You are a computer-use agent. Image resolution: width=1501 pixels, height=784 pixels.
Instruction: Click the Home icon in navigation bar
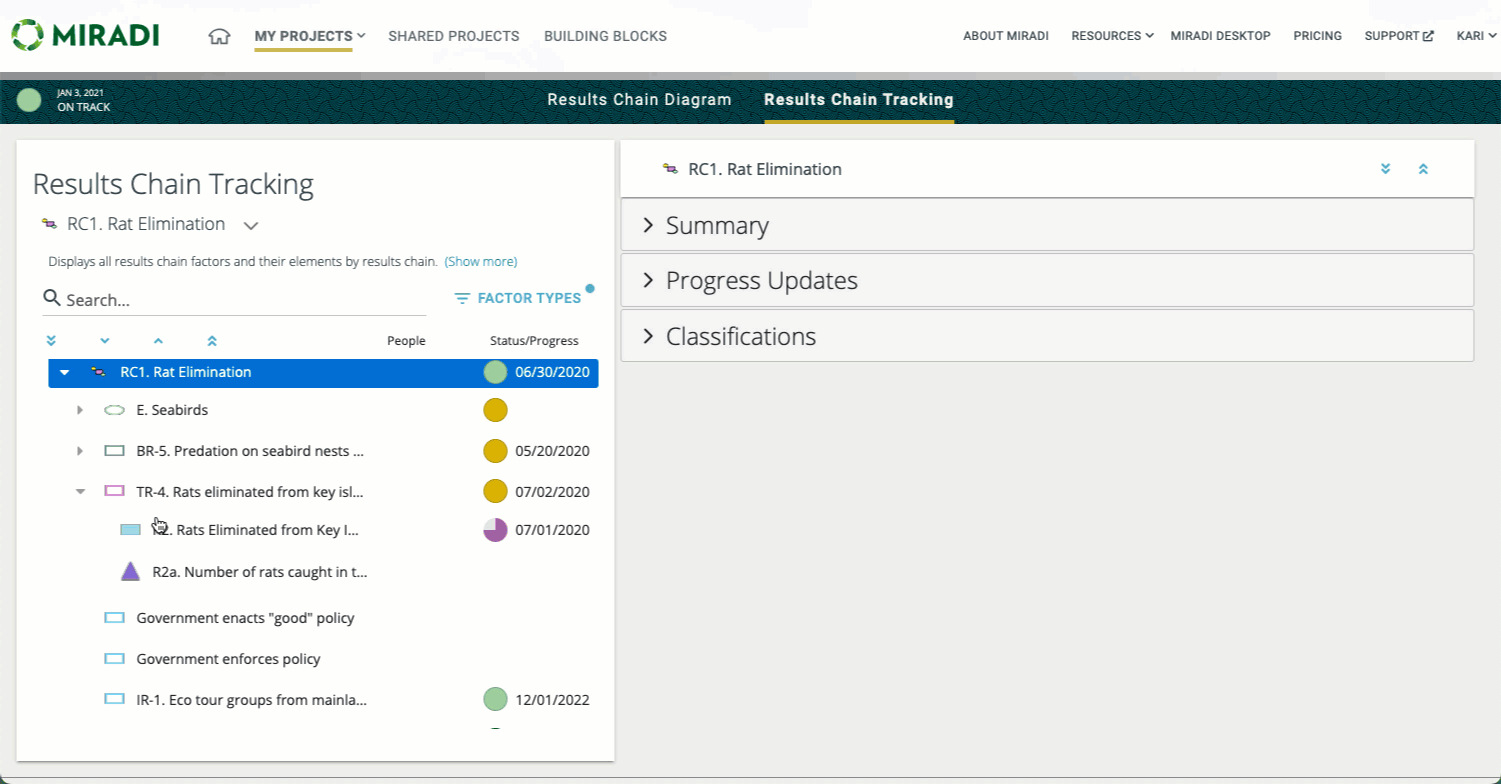point(219,36)
